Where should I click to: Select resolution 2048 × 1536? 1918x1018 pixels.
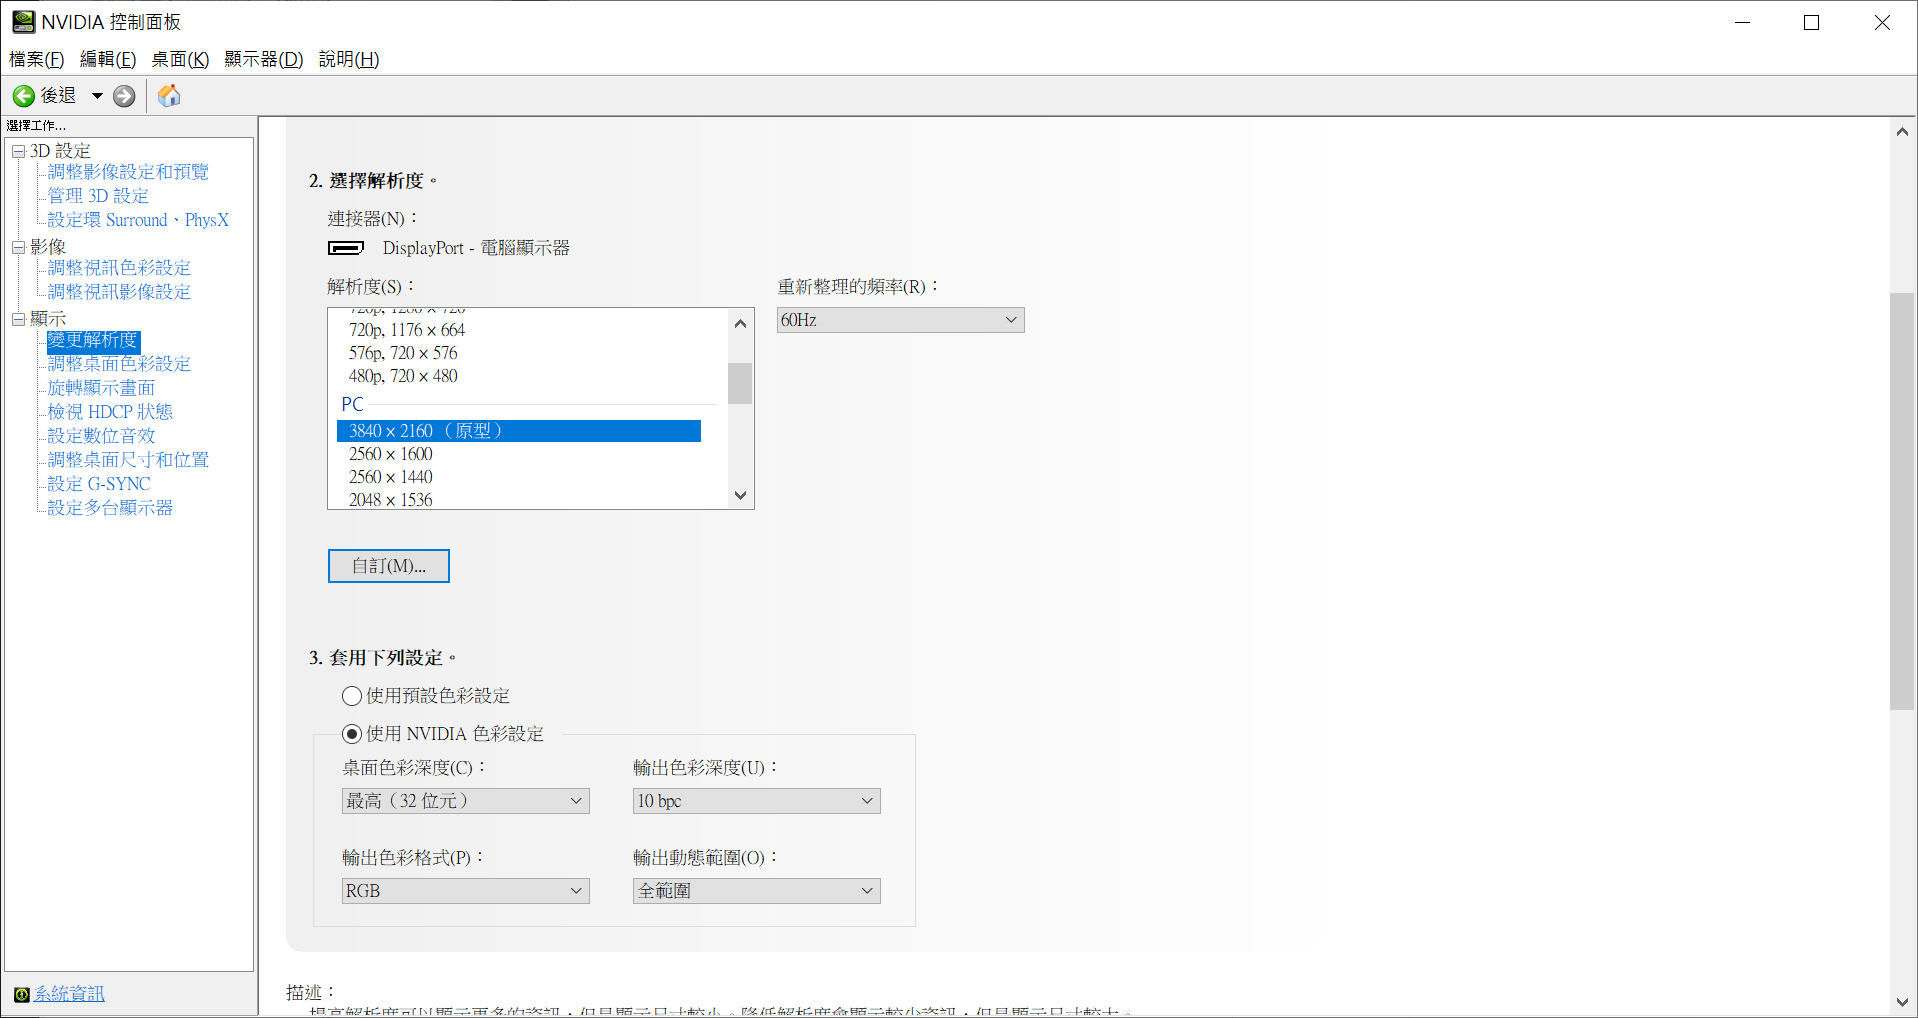[519, 499]
